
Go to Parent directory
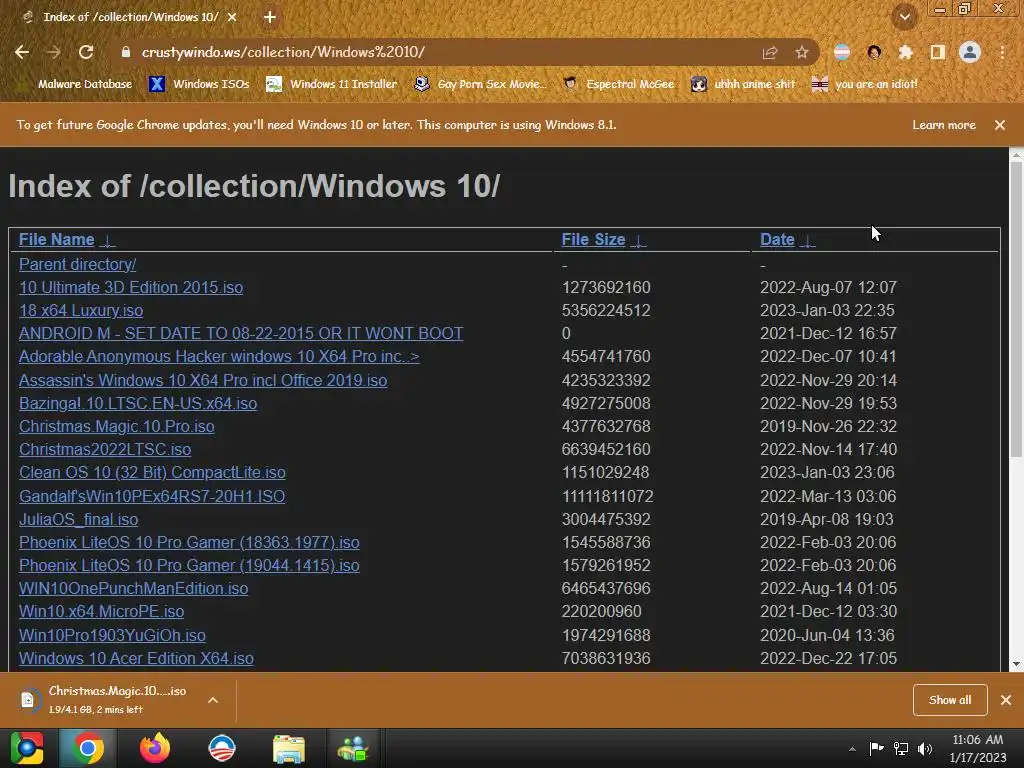tap(78, 264)
